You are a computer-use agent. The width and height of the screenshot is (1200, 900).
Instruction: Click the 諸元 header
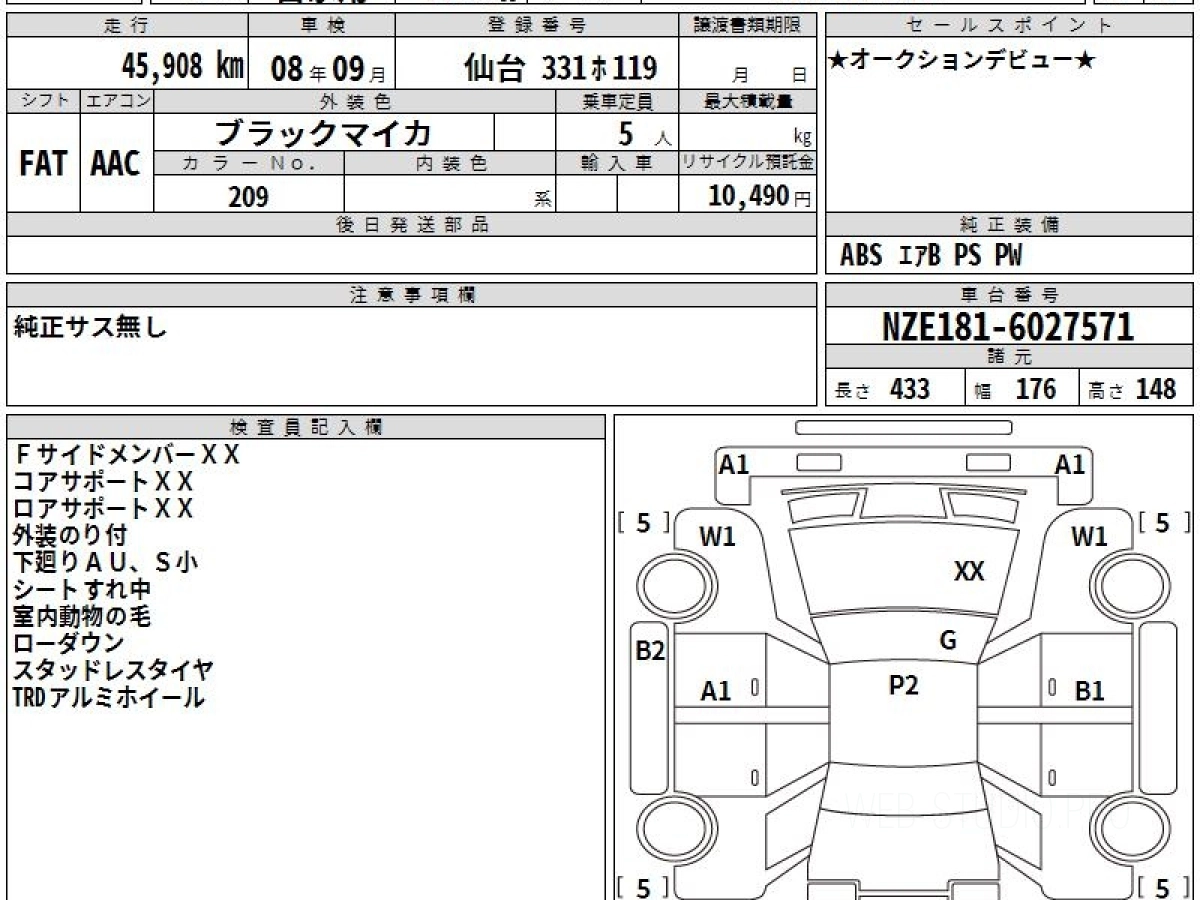(1010, 357)
